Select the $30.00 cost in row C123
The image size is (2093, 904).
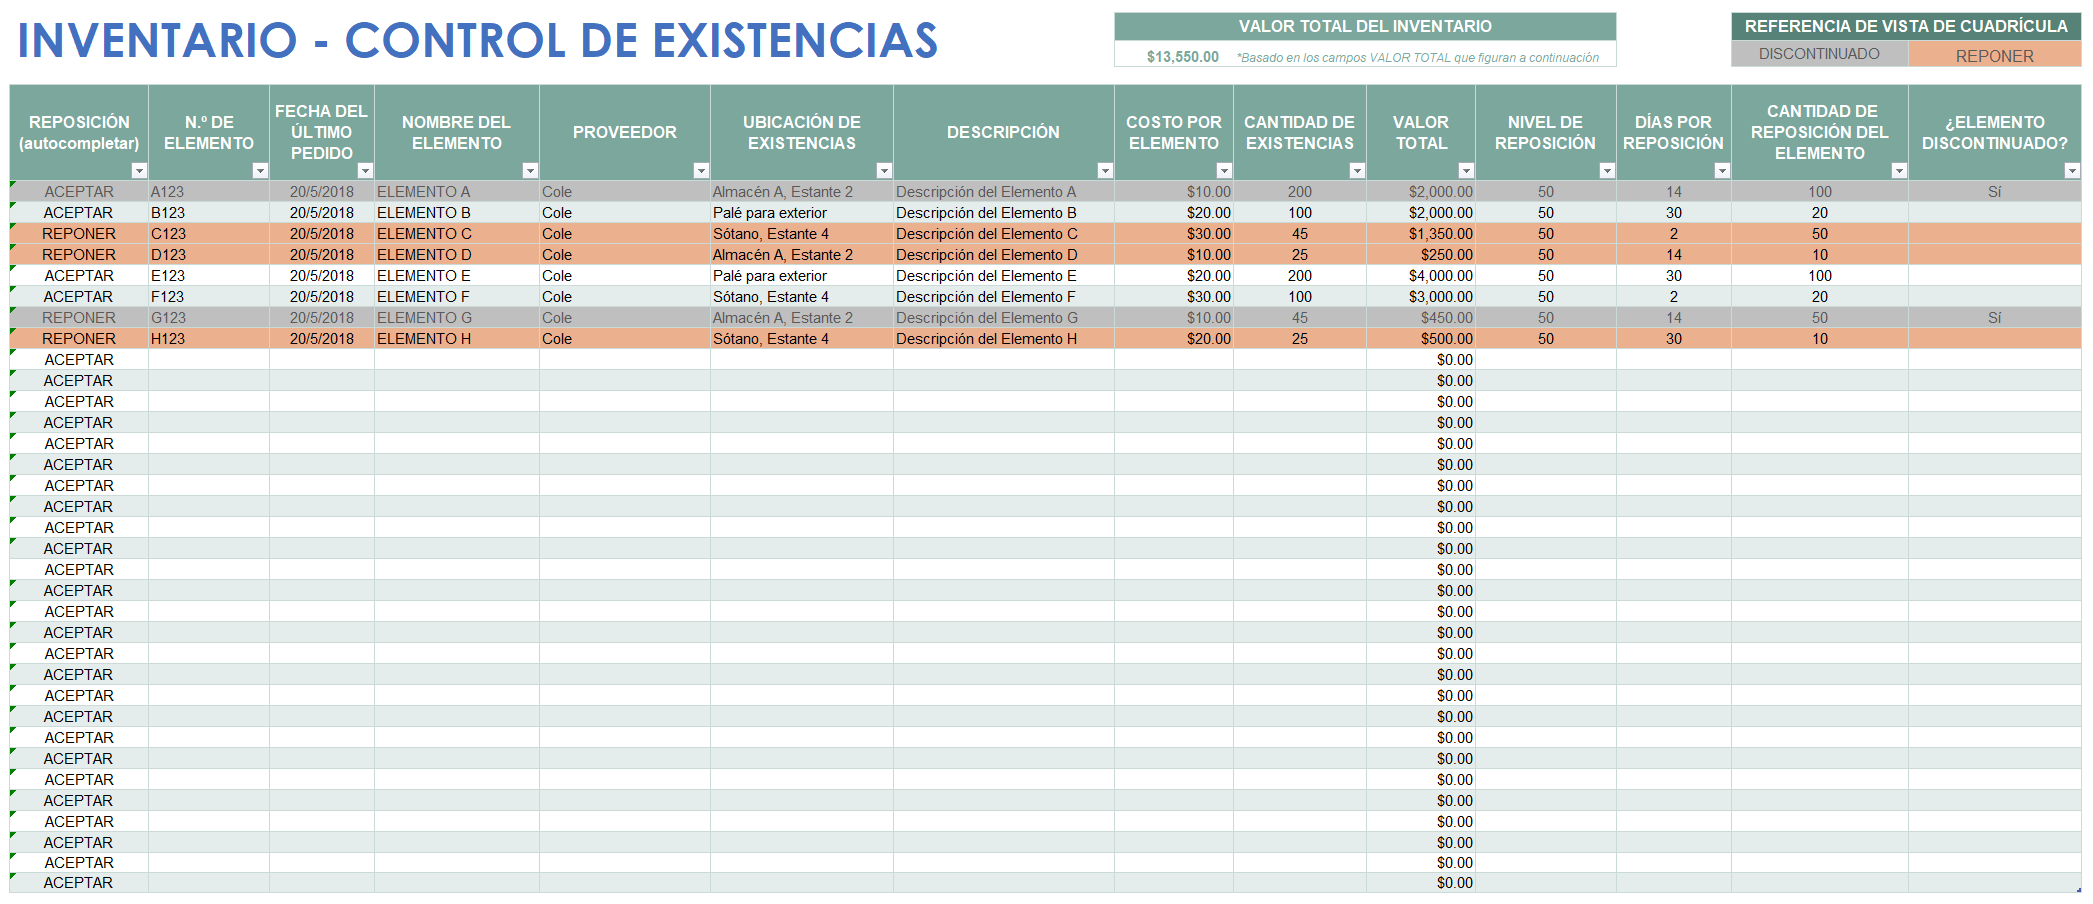1174,234
